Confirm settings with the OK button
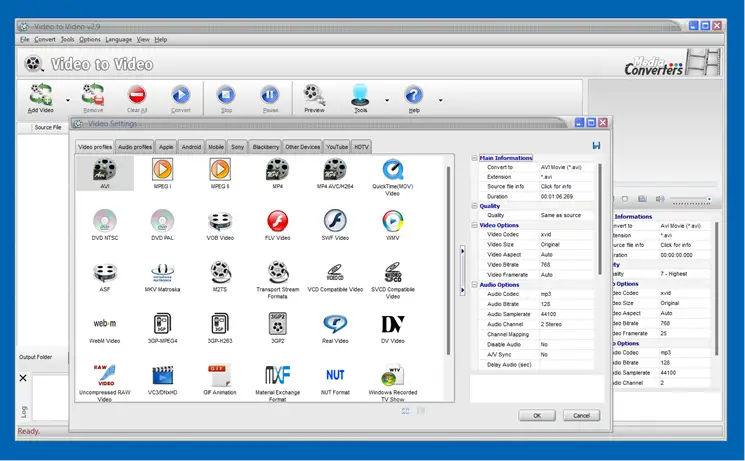Image resolution: width=745 pixels, height=461 pixels. [537, 415]
